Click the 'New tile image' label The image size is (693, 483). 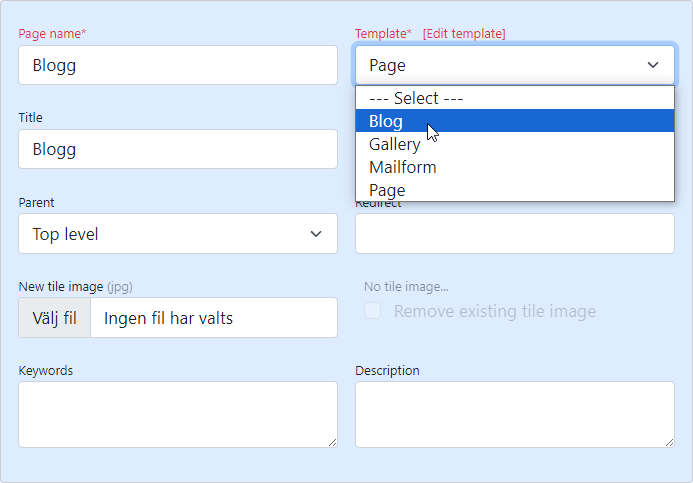pos(60,287)
